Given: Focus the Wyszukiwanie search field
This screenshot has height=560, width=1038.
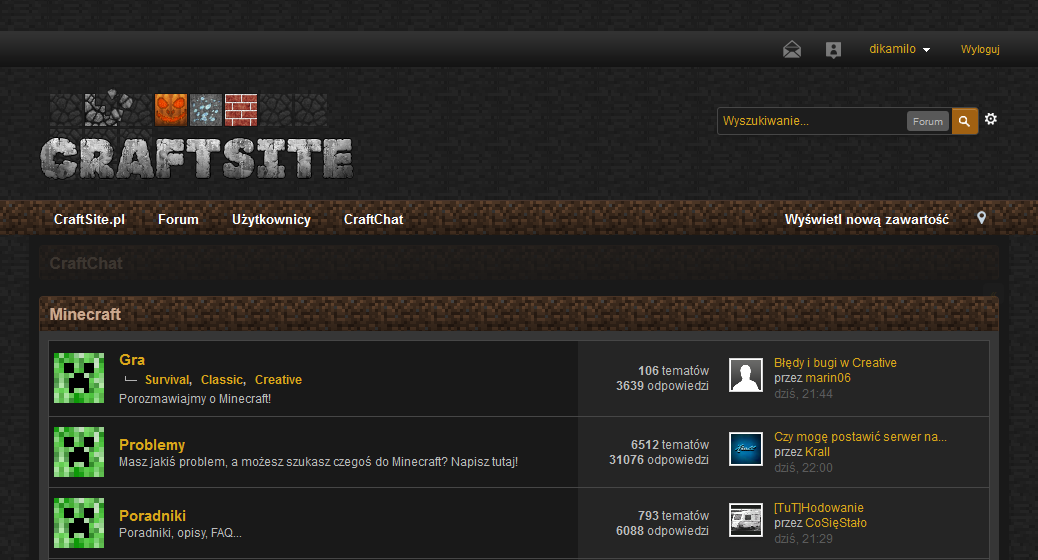Looking at the screenshot, I should [812, 121].
